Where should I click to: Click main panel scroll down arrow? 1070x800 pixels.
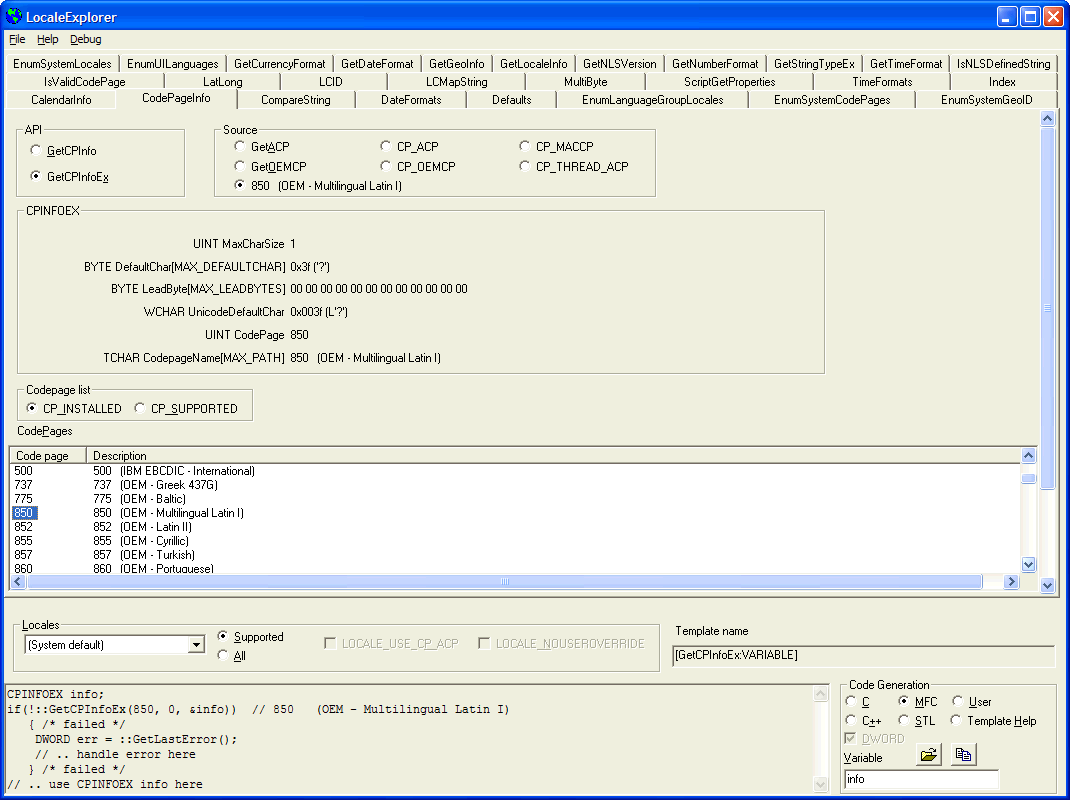[x=1047, y=585]
